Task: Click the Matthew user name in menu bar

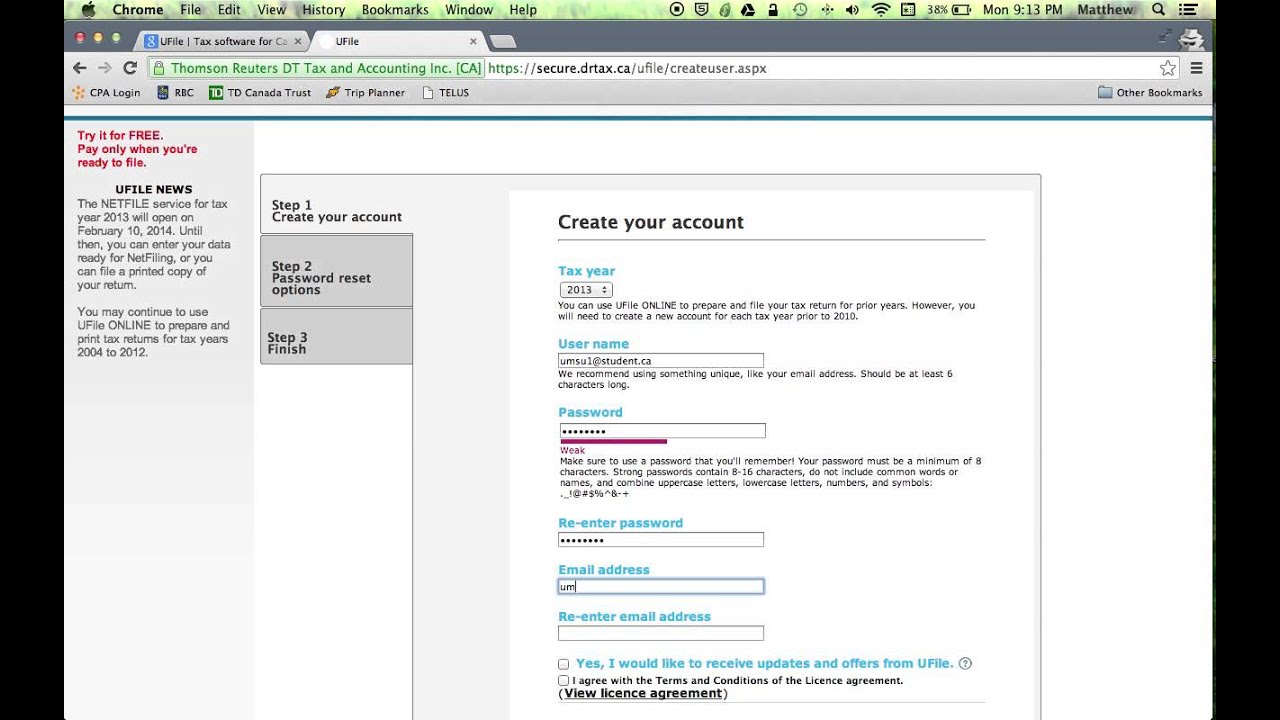Action: (1106, 10)
